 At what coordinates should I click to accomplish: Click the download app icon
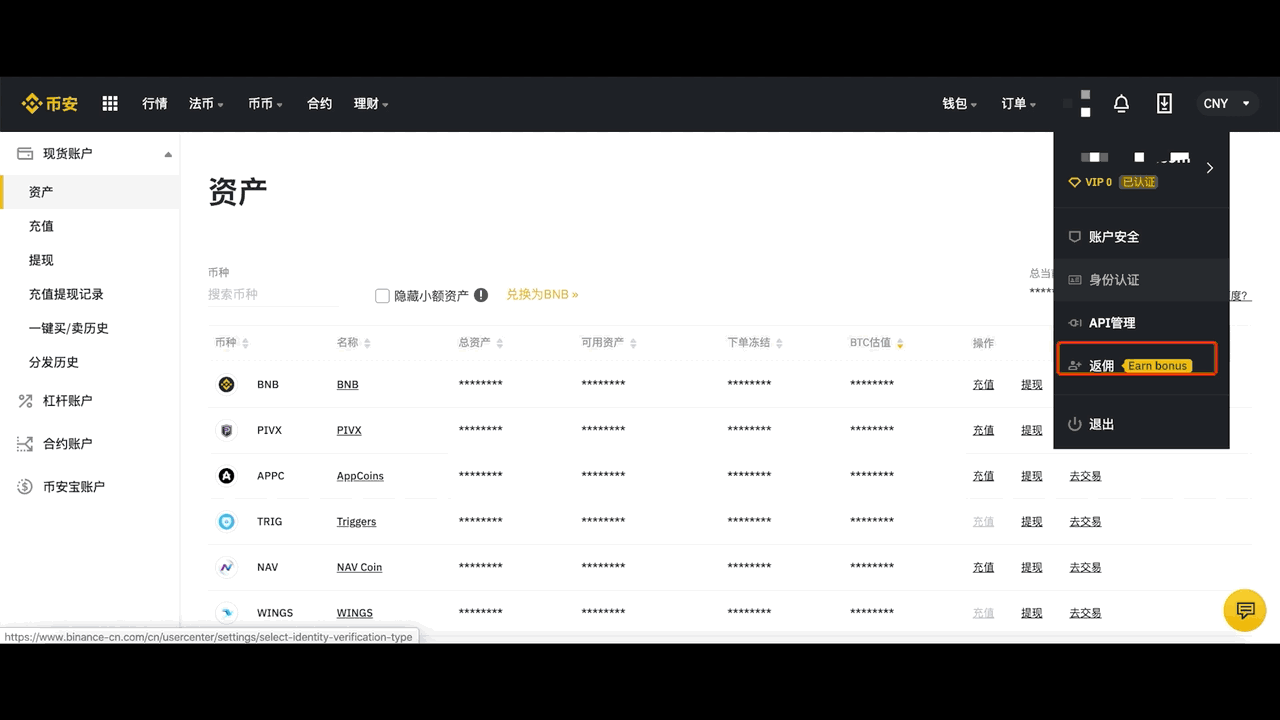coord(1164,104)
